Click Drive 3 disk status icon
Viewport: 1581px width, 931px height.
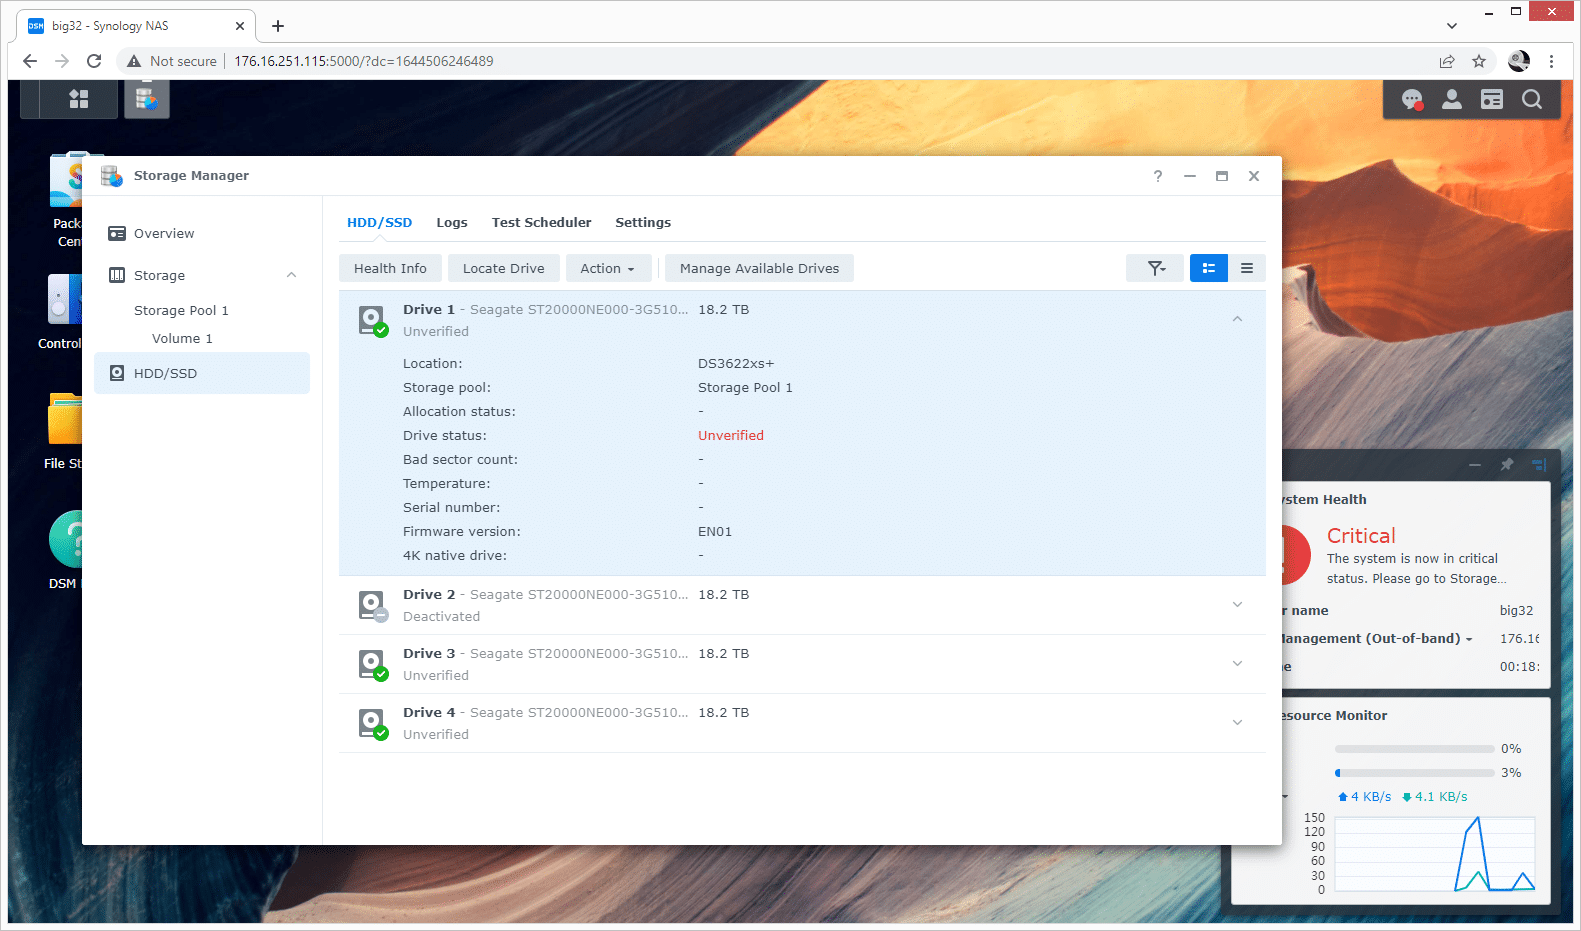[x=372, y=665]
